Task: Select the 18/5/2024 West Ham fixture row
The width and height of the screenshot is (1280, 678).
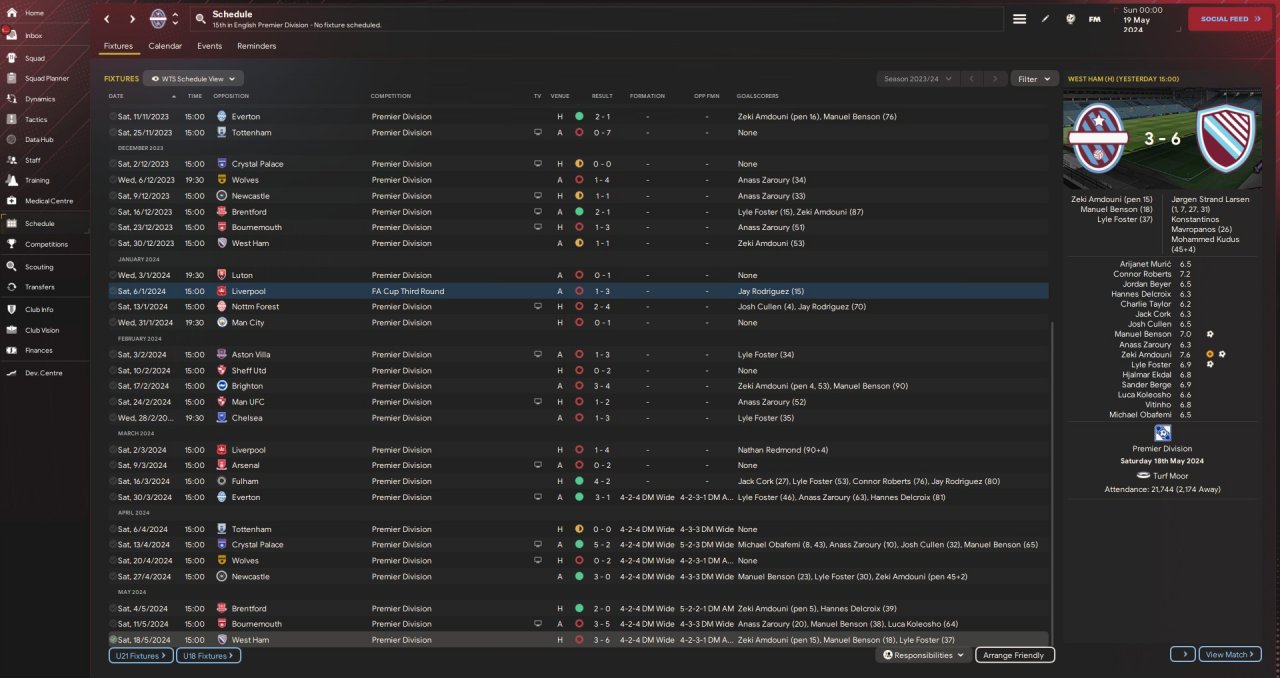Action: point(578,640)
